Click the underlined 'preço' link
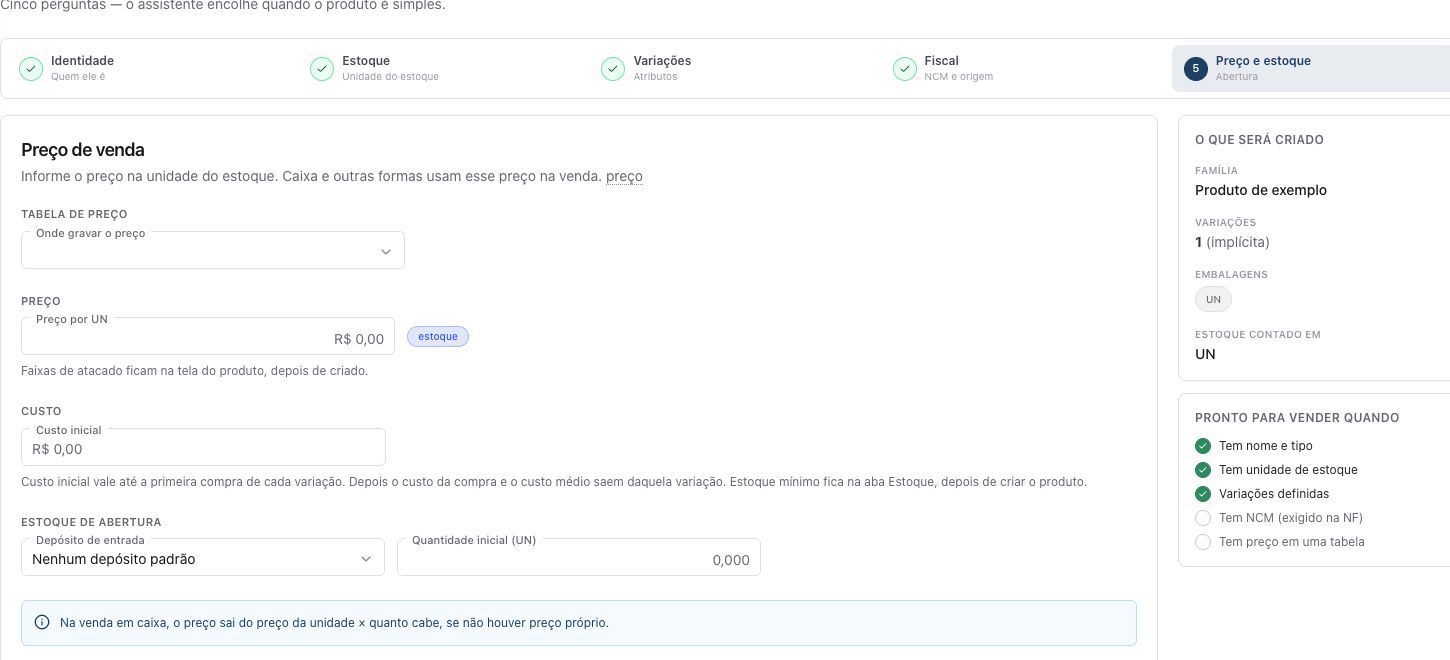The height and width of the screenshot is (660, 1450). pyautogui.click(x=624, y=176)
